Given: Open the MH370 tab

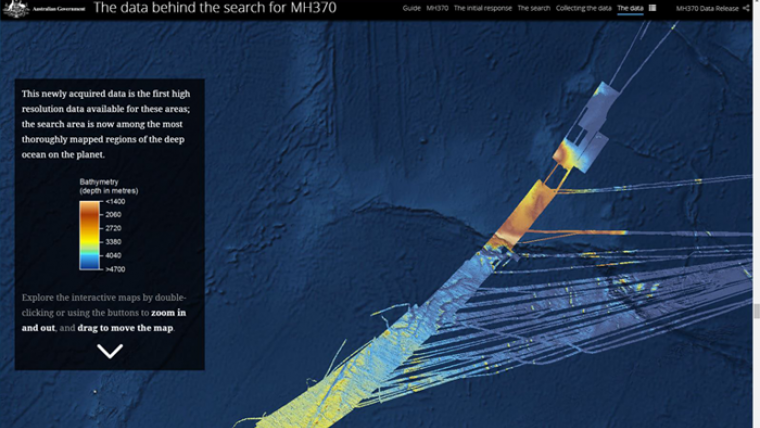Looking at the screenshot, I should coord(437,8).
